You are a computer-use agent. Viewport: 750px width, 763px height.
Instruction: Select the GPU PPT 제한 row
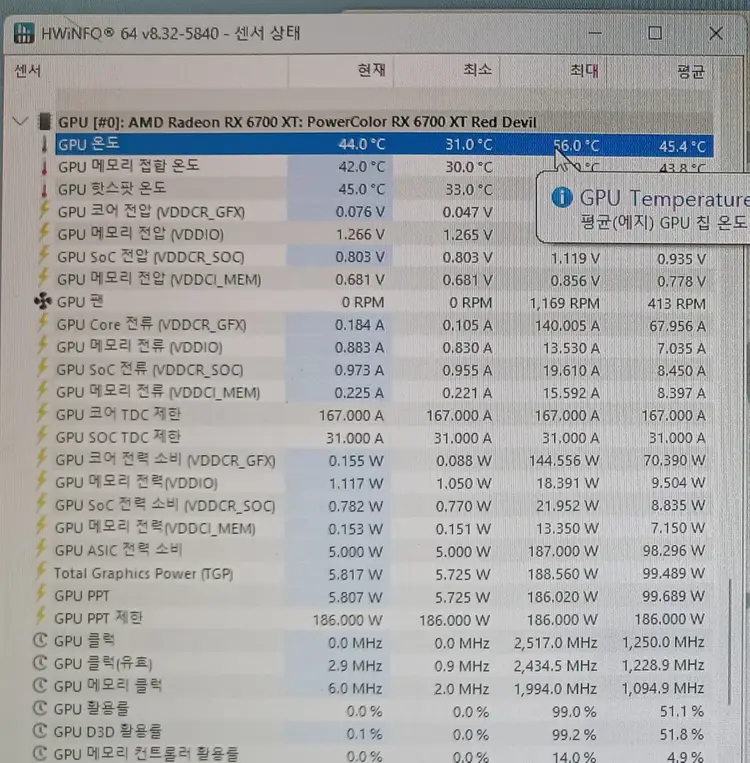tap(380, 619)
